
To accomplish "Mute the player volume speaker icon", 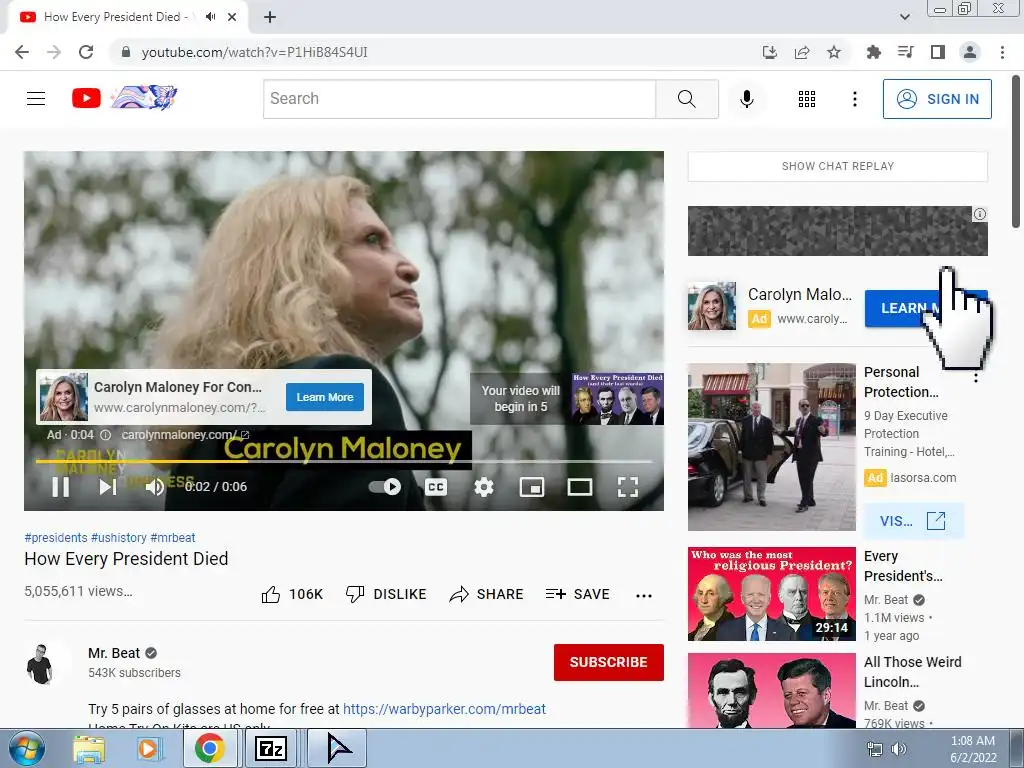I will pyautogui.click(x=155, y=487).
